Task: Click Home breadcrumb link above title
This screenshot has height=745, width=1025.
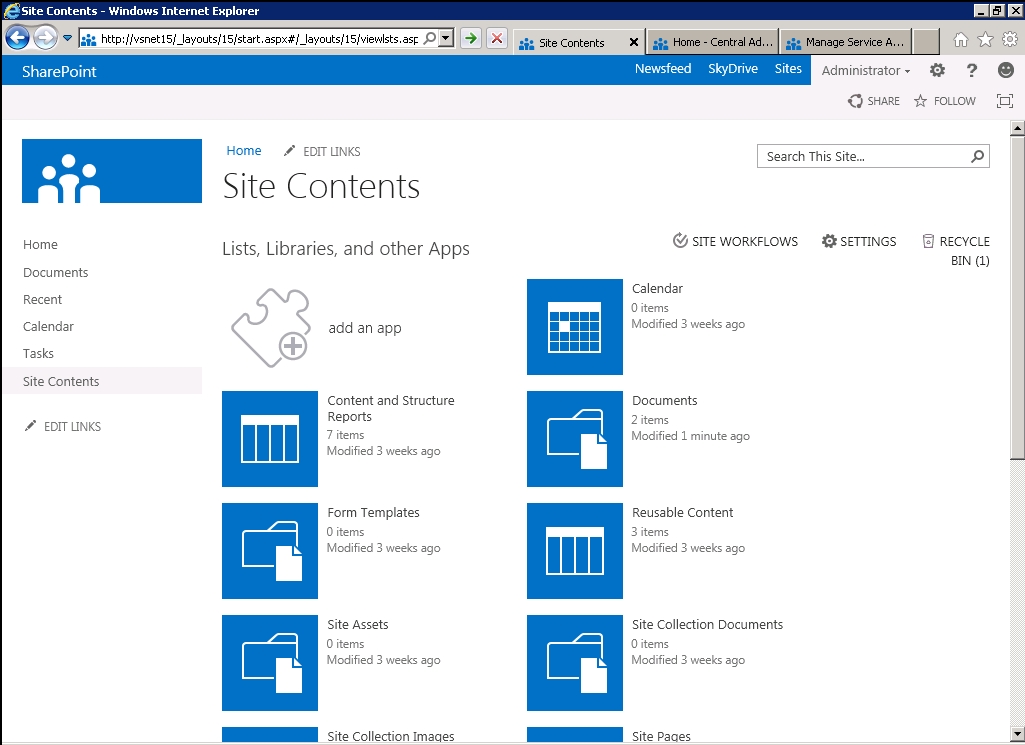Action: [x=244, y=151]
